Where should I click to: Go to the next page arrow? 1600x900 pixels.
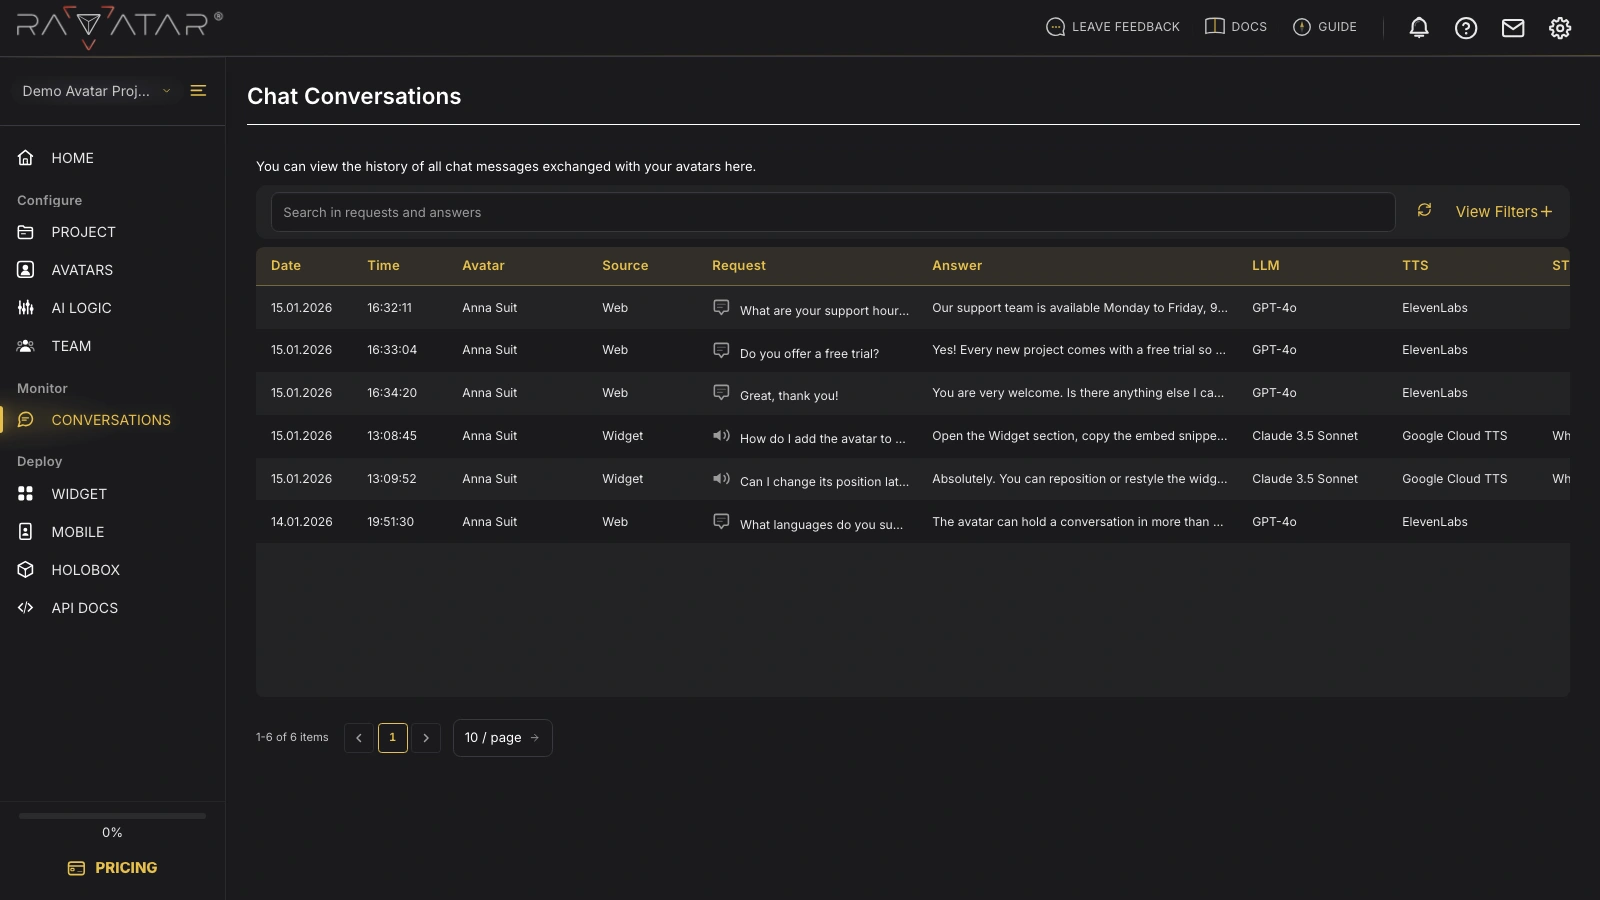pyautogui.click(x=426, y=738)
